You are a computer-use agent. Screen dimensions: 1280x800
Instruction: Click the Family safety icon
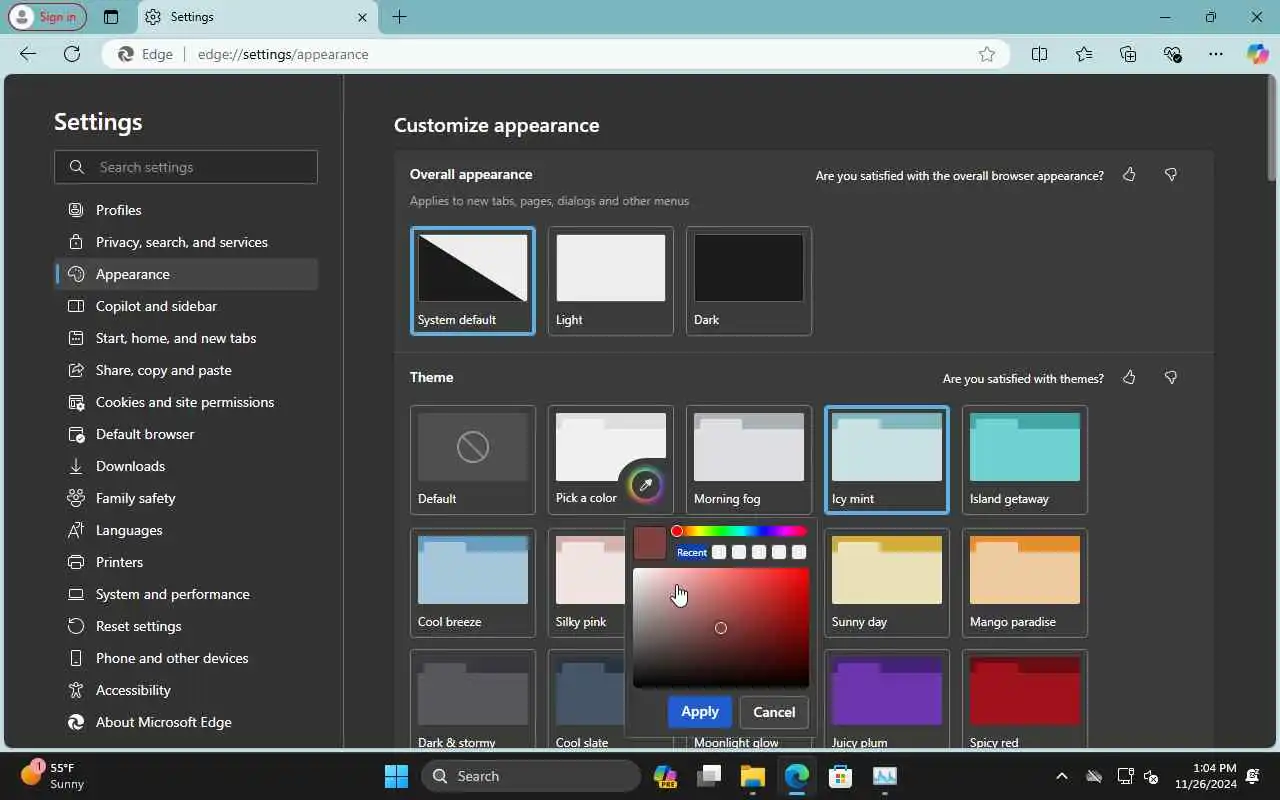point(76,498)
